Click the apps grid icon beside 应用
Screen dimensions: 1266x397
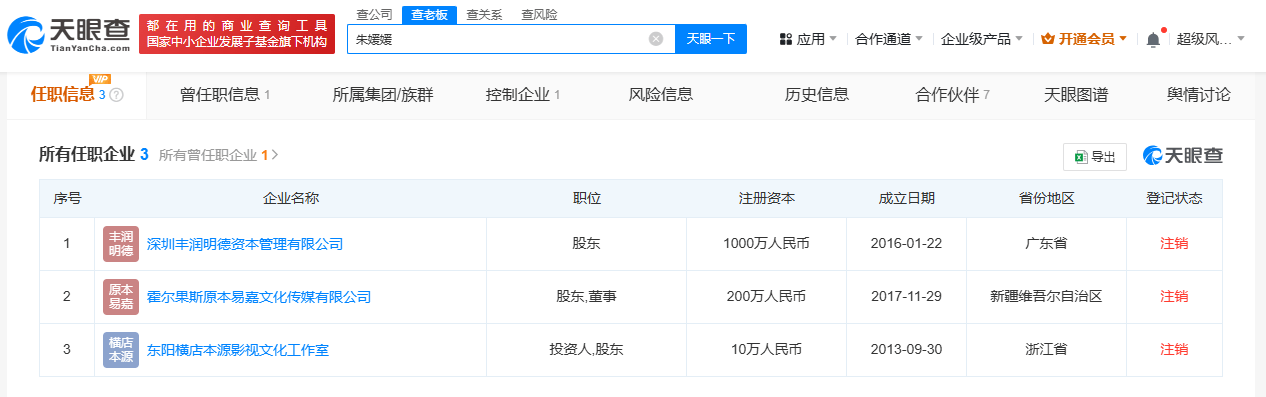point(786,39)
